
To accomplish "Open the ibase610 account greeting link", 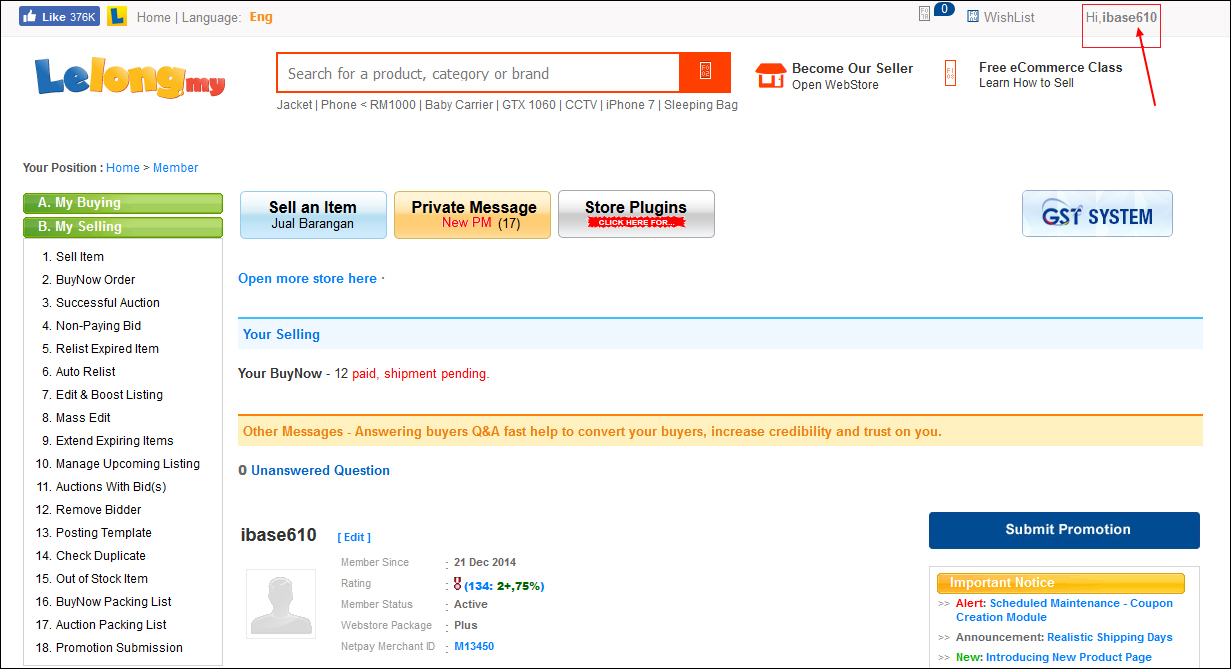I will click(1121, 17).
